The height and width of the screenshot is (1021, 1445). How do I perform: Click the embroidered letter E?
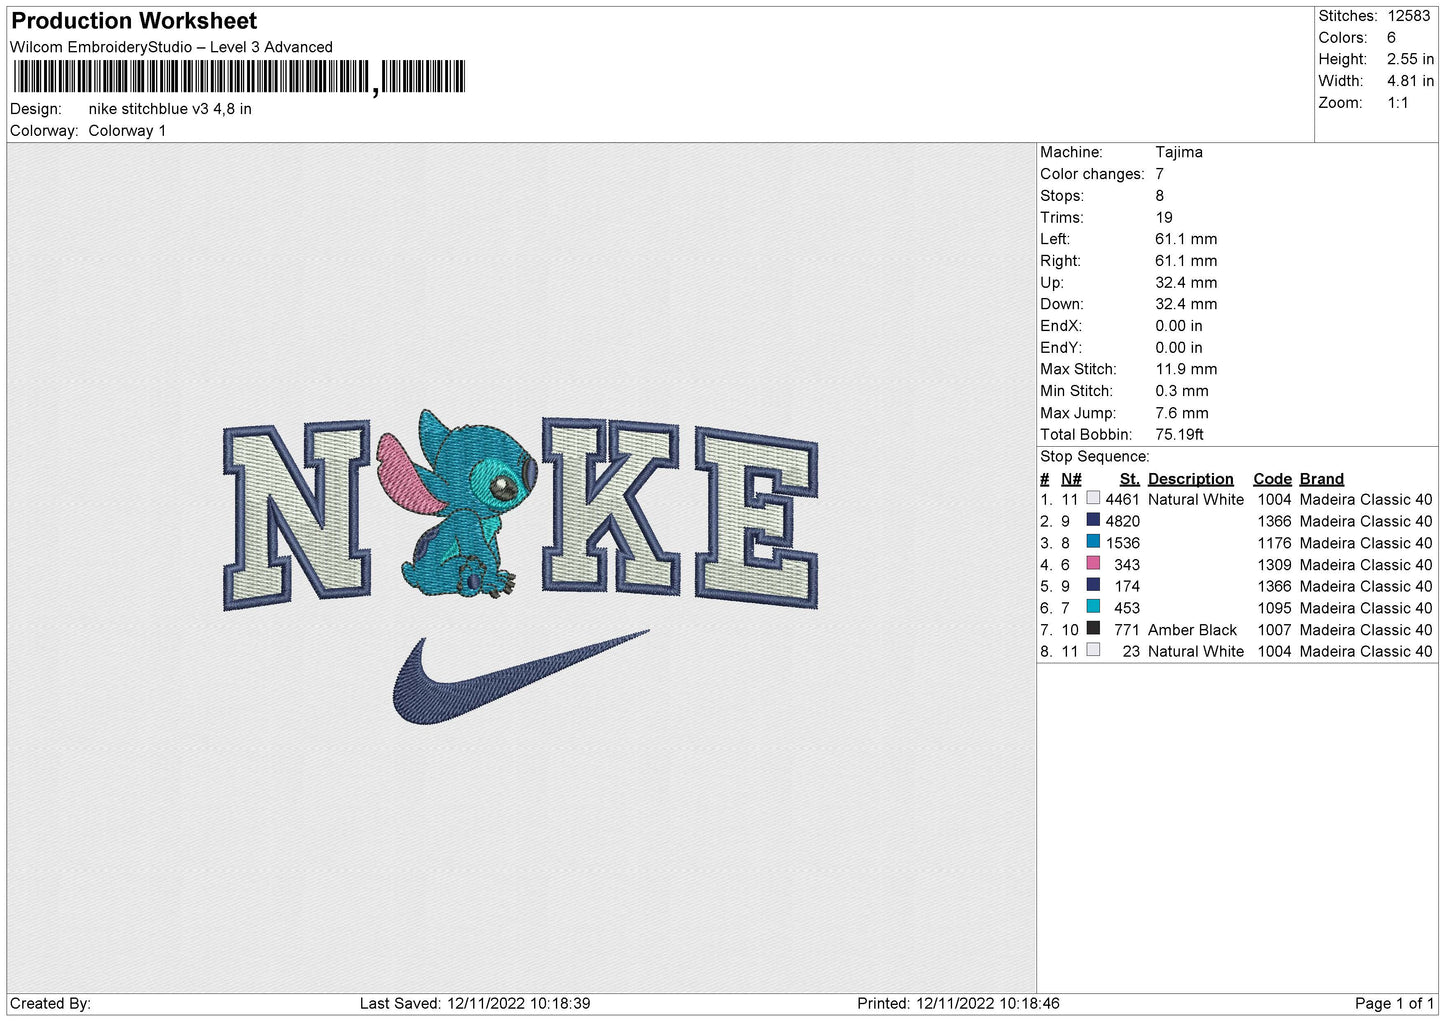pyautogui.click(x=757, y=517)
